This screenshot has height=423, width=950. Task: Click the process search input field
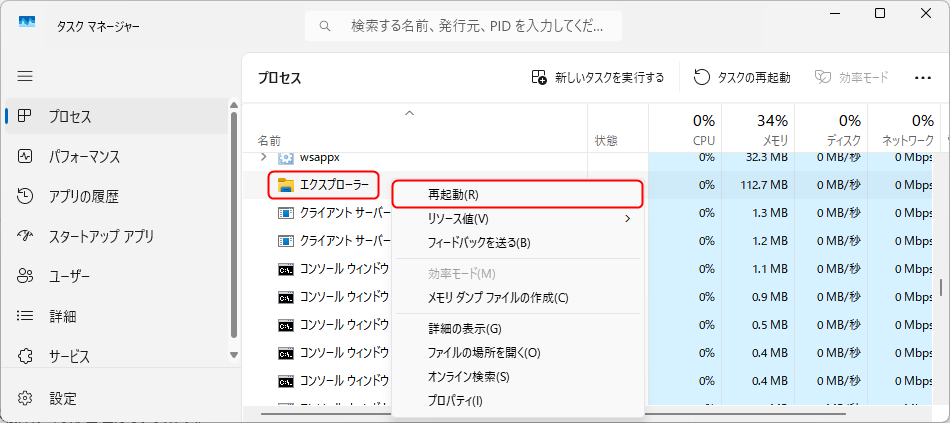(463, 26)
